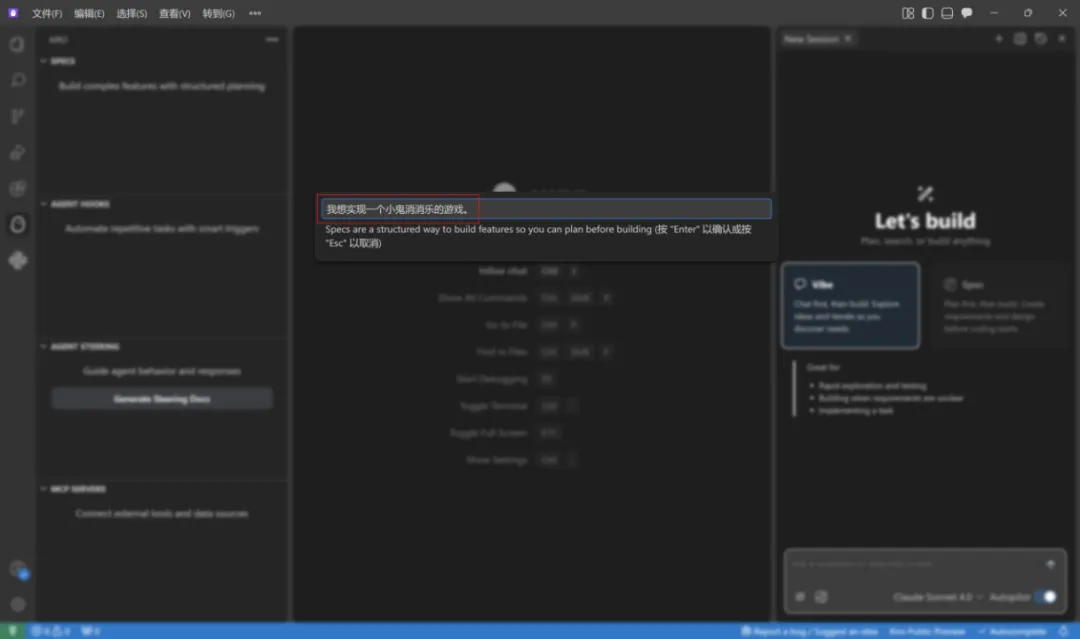1080x639 pixels.
Task: Open the 选择(S) menu
Action: tap(132, 13)
